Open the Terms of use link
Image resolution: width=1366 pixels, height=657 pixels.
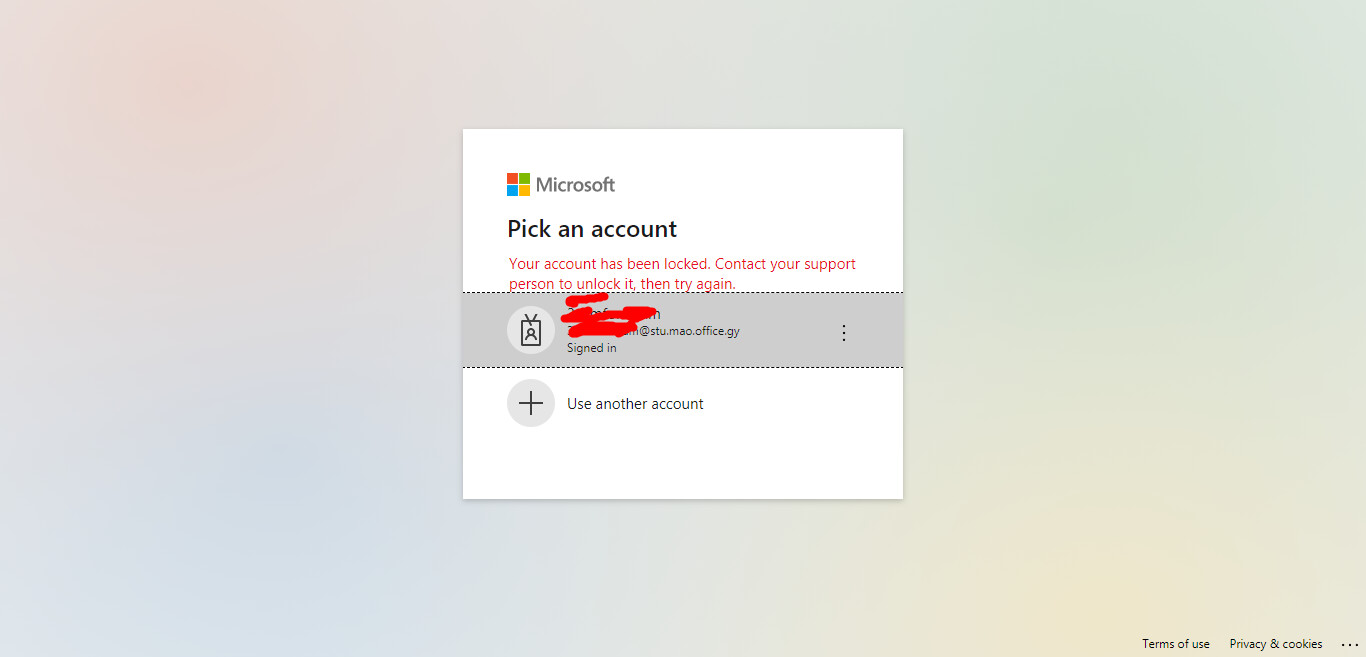coord(1175,644)
